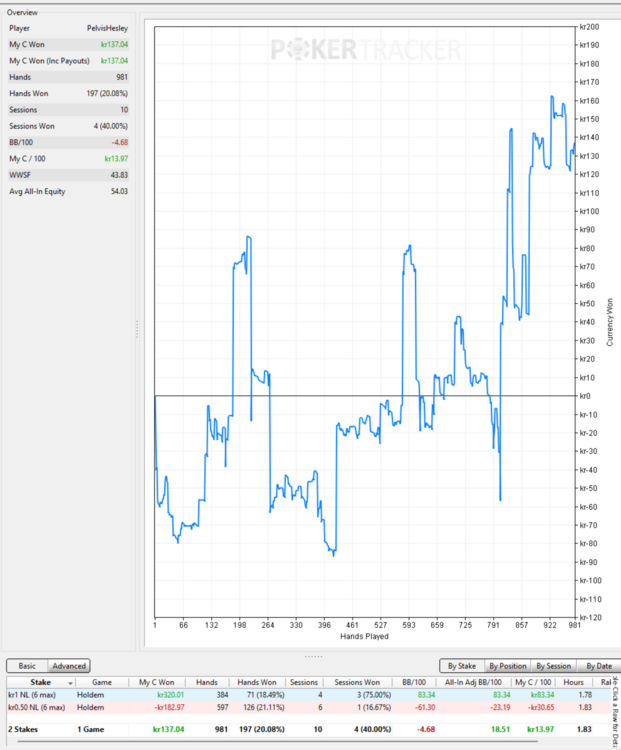Click the 71 (18.49%) hands won cell
This screenshot has width=621, height=750.
tap(266, 695)
